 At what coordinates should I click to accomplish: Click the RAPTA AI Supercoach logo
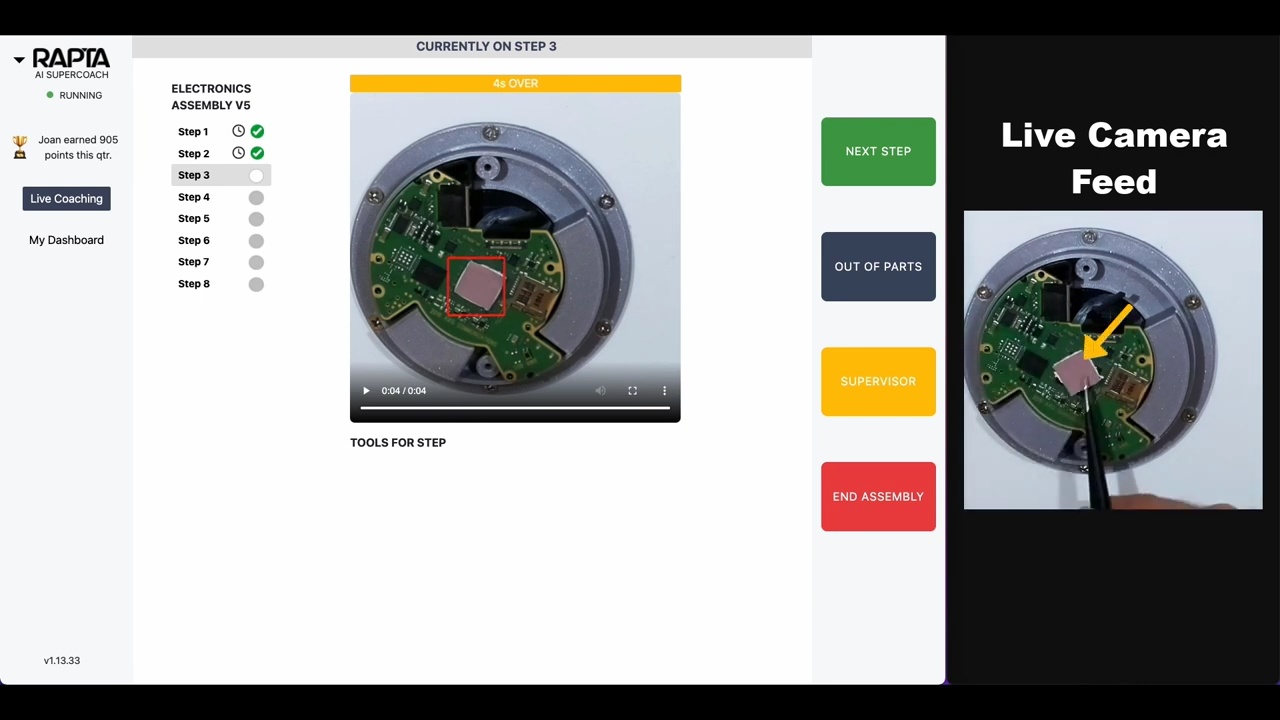pyautogui.click(x=71, y=63)
